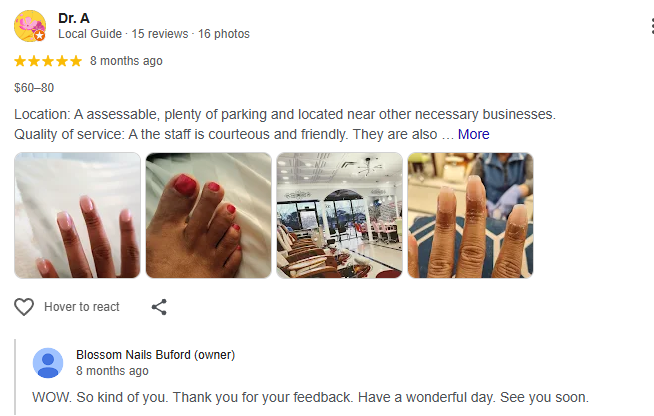Open the last photo of a hand
The width and height of the screenshot is (654, 416).
[470, 215]
